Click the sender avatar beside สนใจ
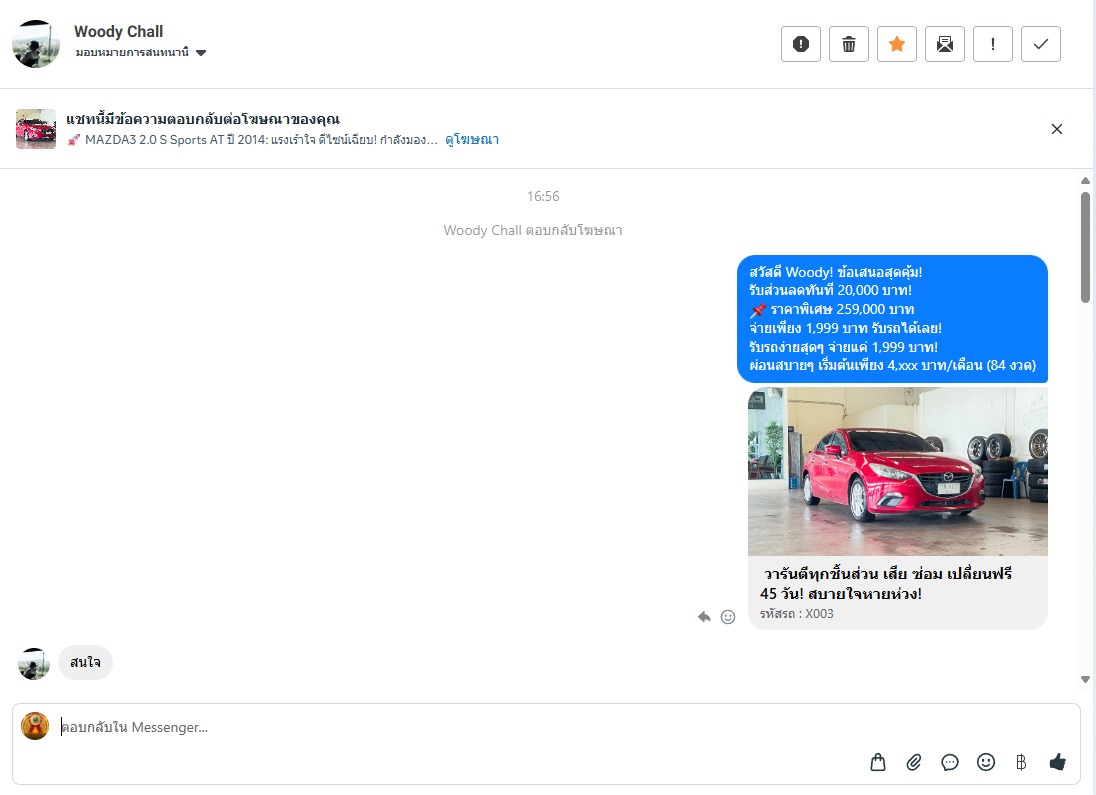The height and width of the screenshot is (795, 1096). 34,664
